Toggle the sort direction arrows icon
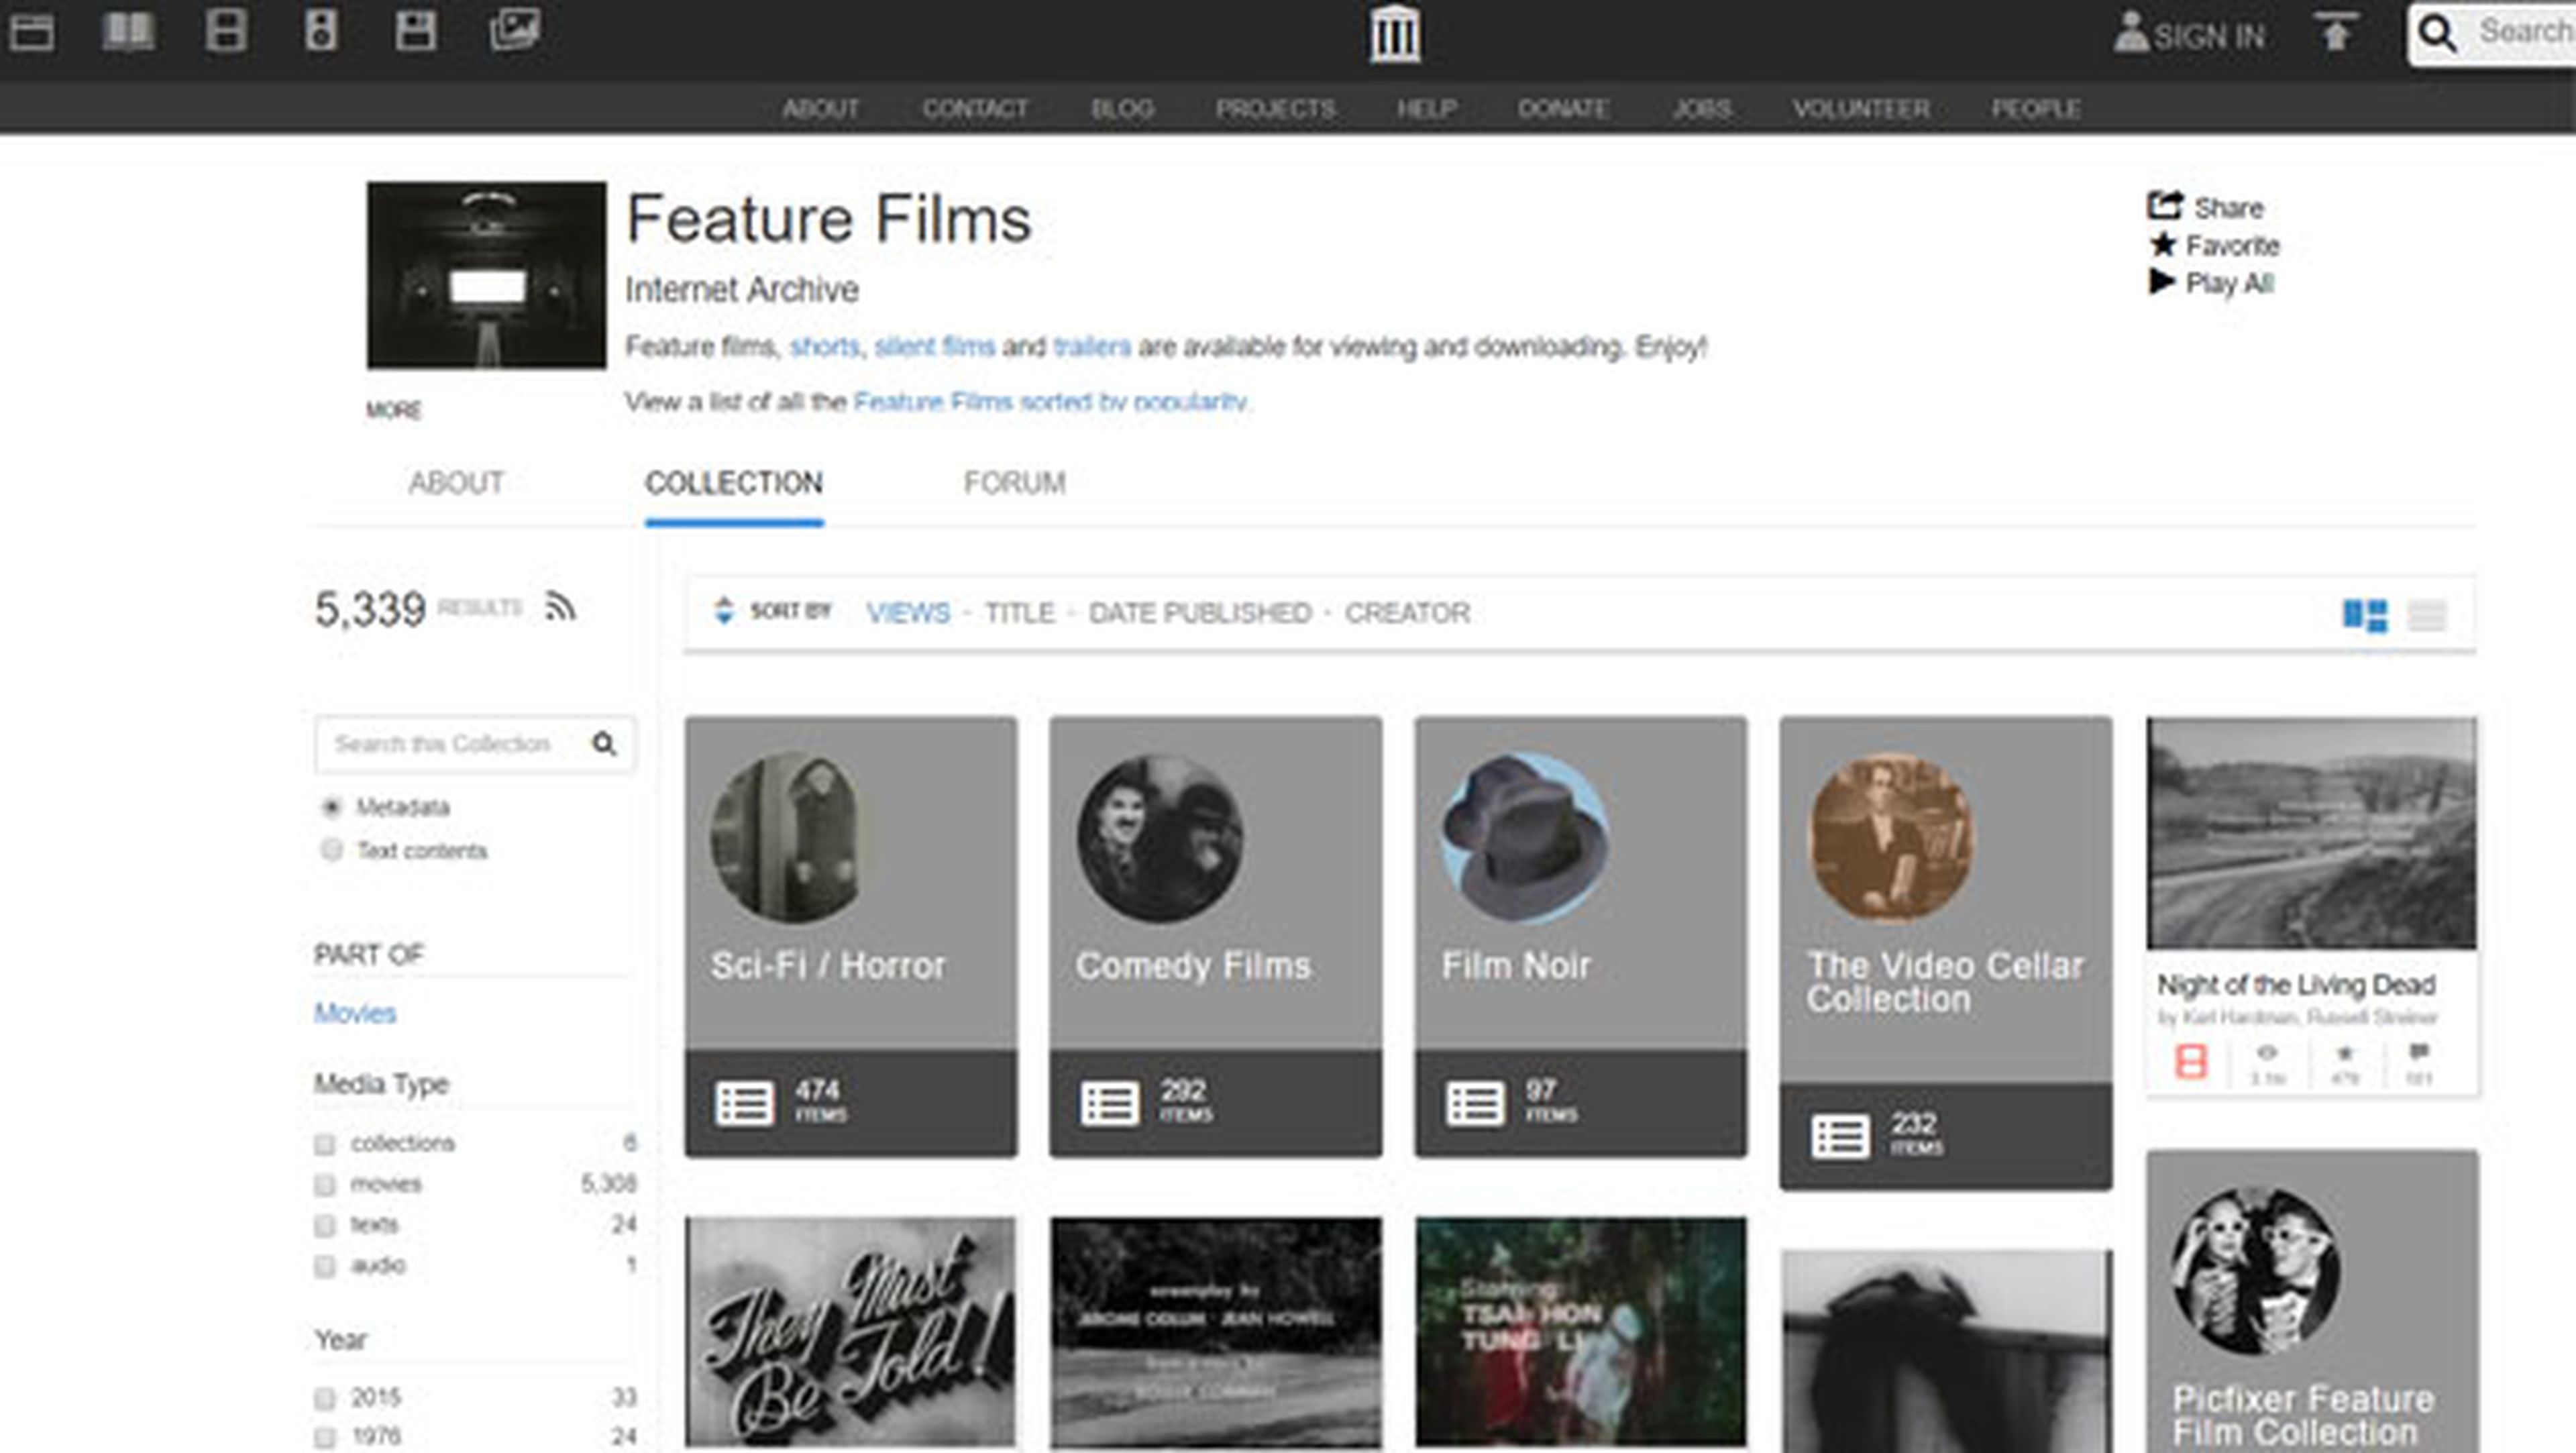 tap(724, 611)
